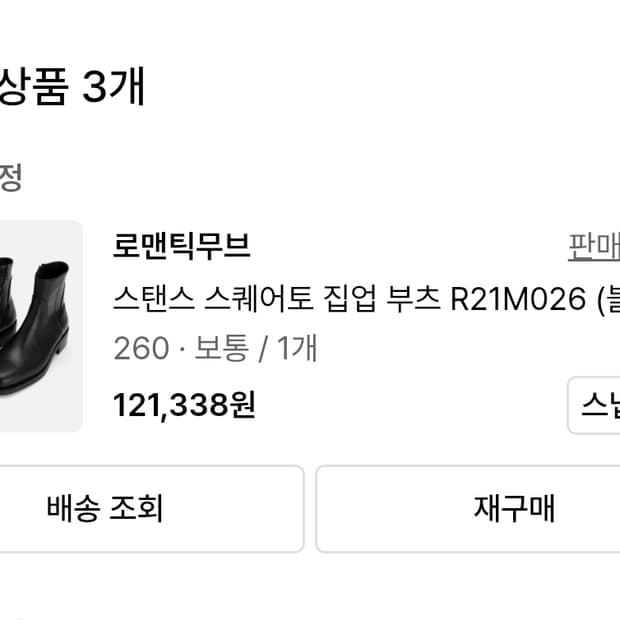Screen dimensions: 620x620
Task: Click the 3개 count in the heading
Action: click(113, 86)
